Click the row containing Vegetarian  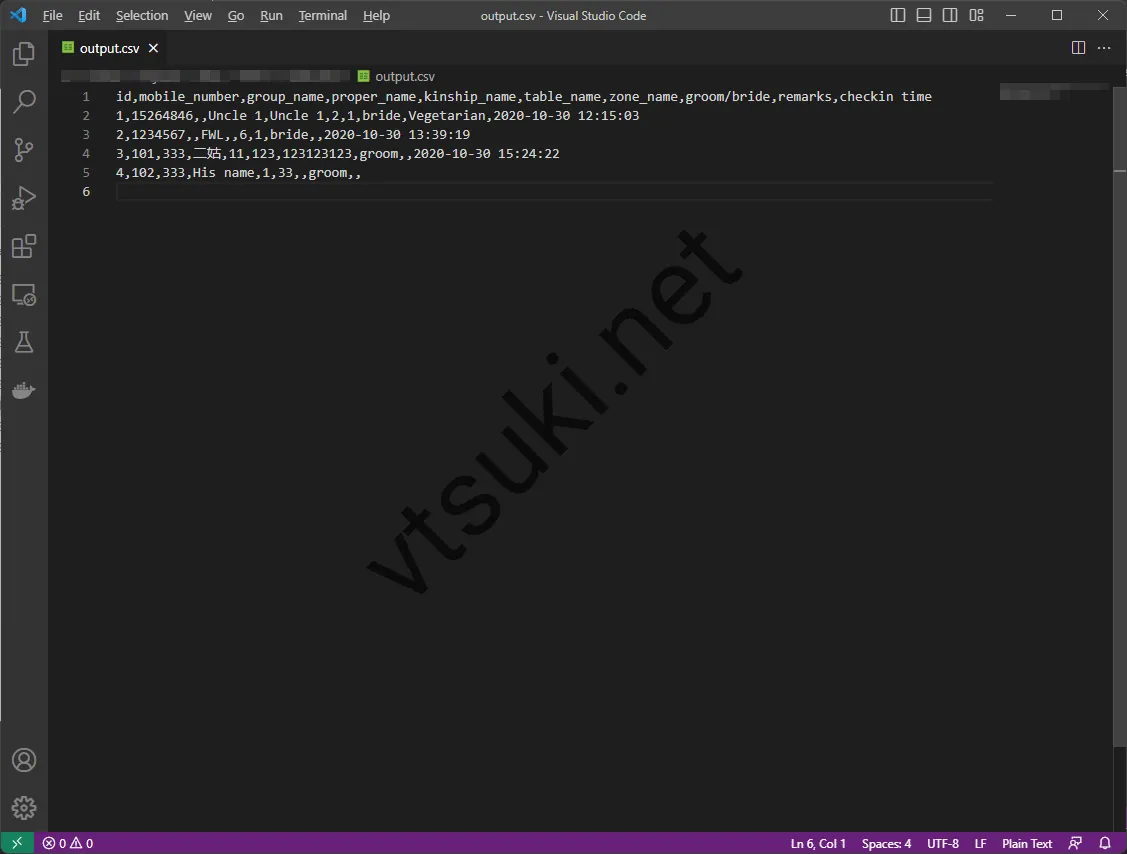(377, 115)
